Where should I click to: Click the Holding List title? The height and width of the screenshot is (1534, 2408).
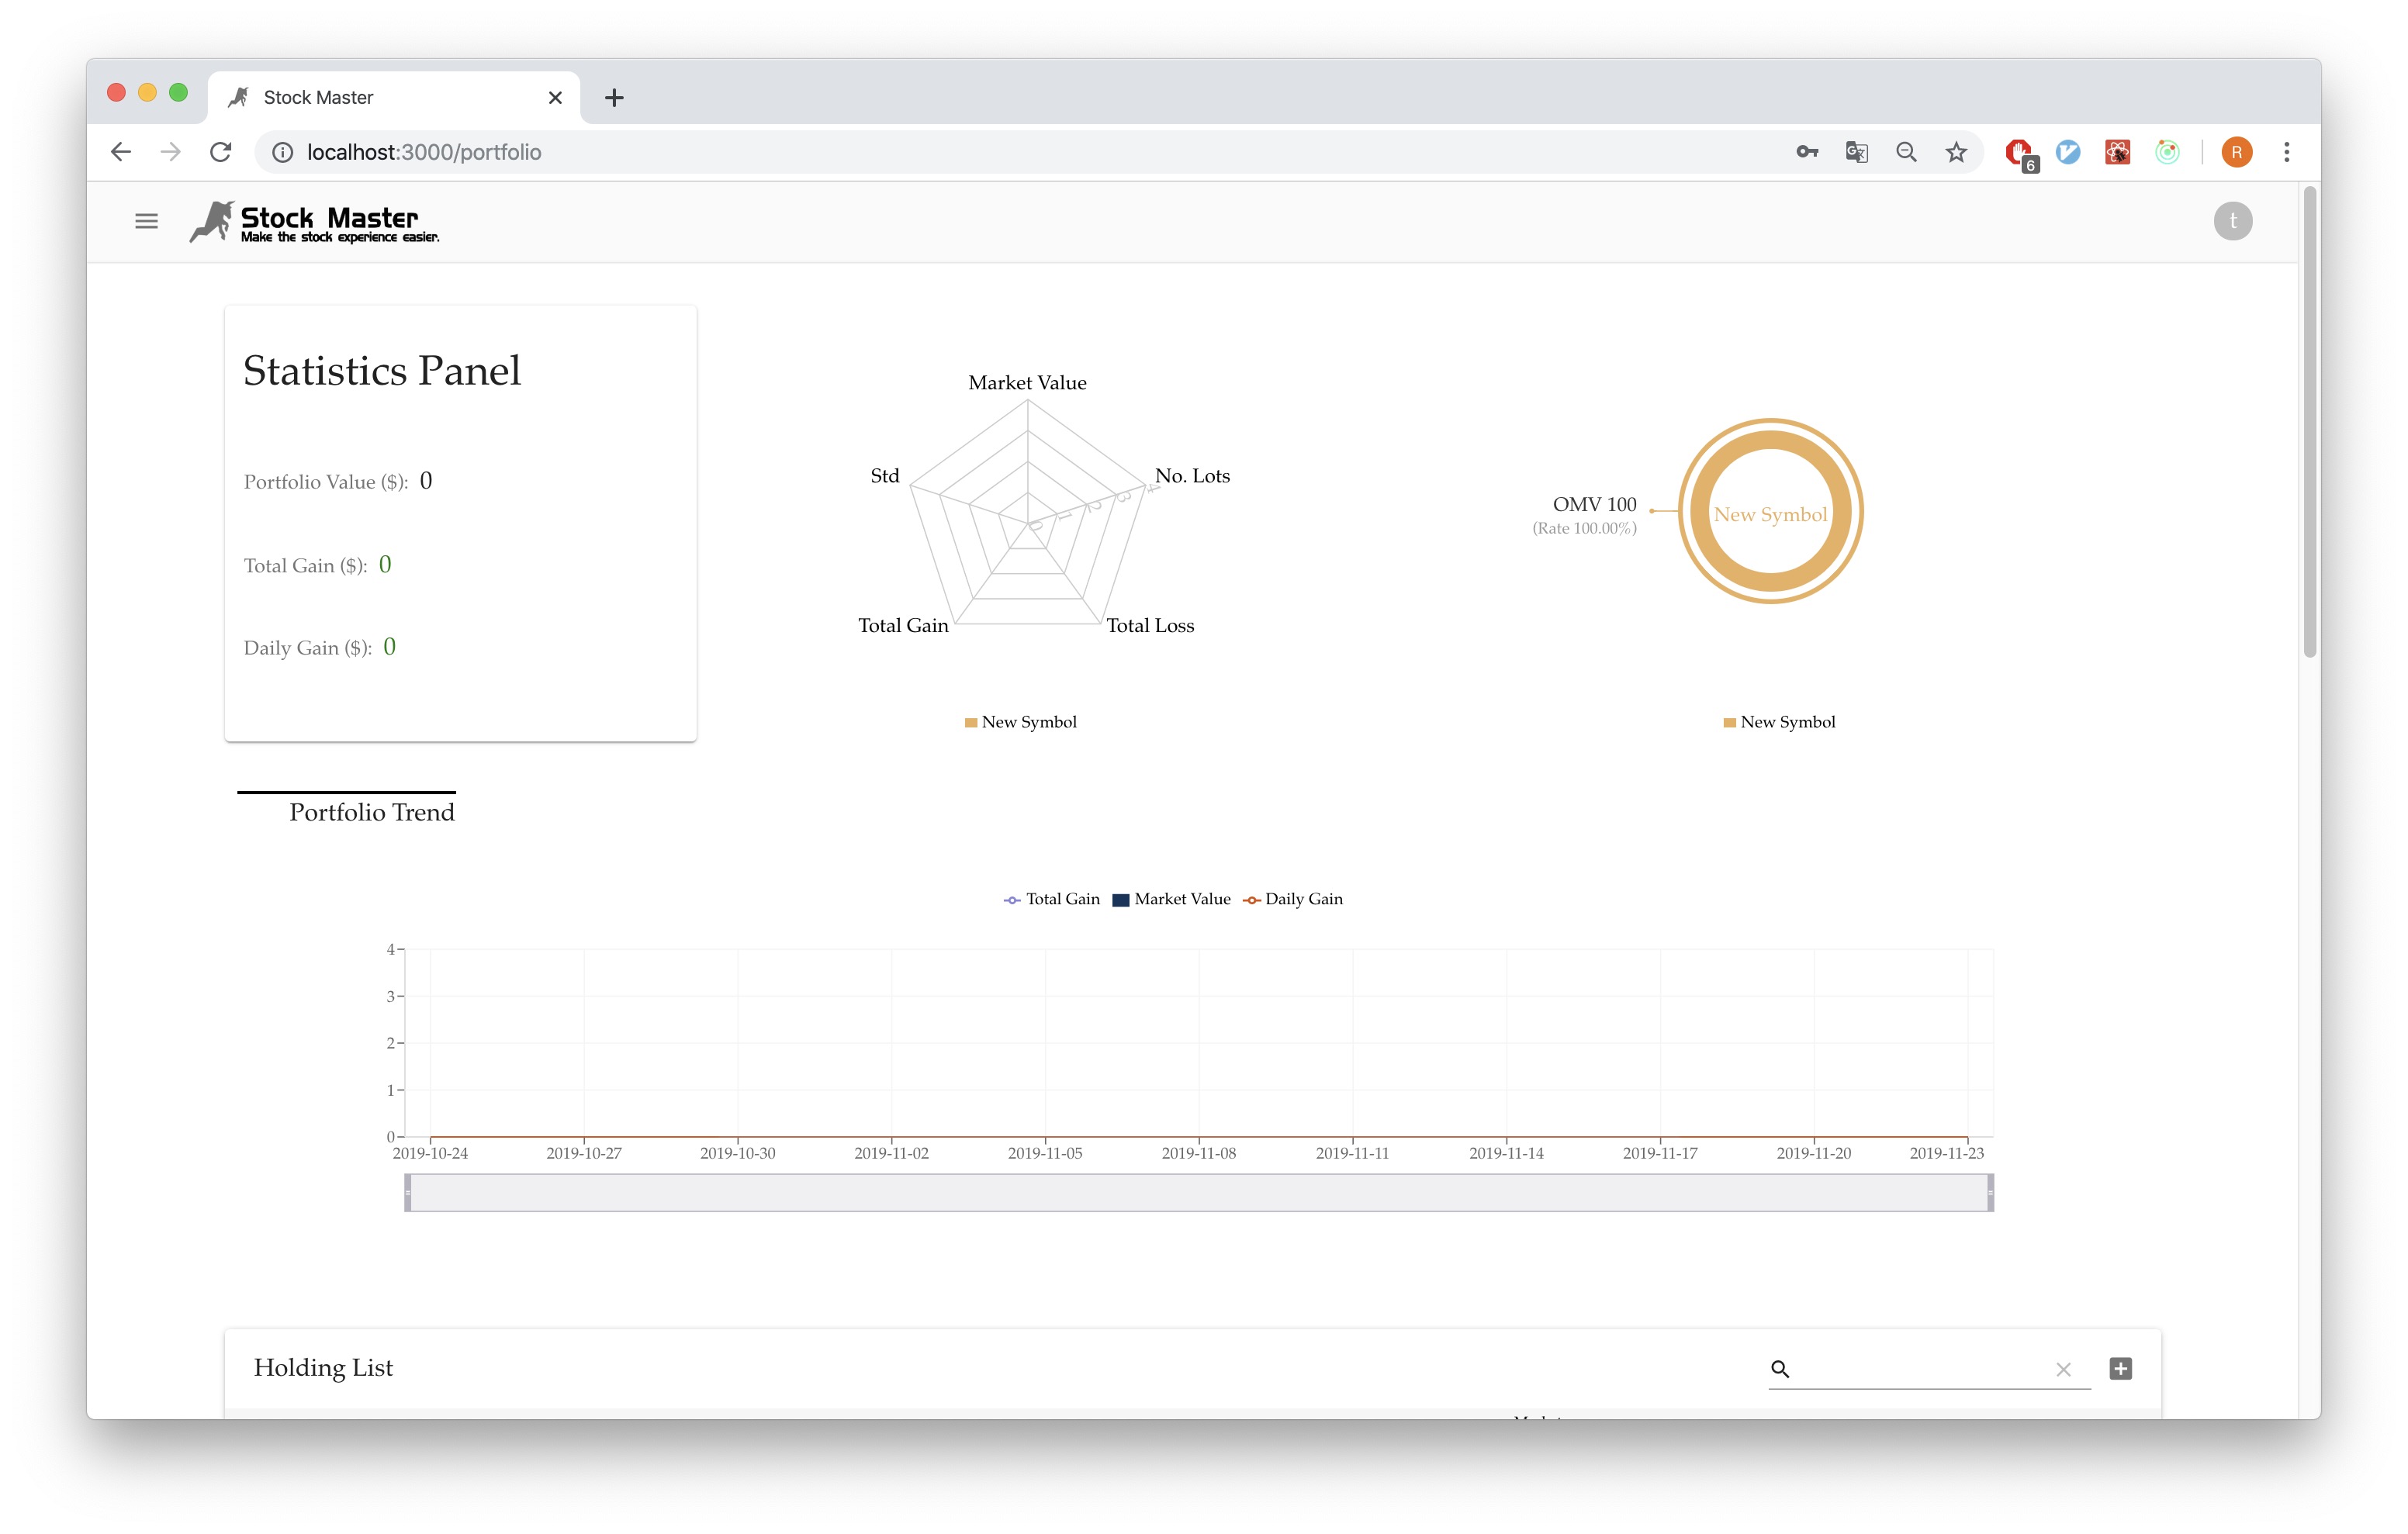(323, 1368)
